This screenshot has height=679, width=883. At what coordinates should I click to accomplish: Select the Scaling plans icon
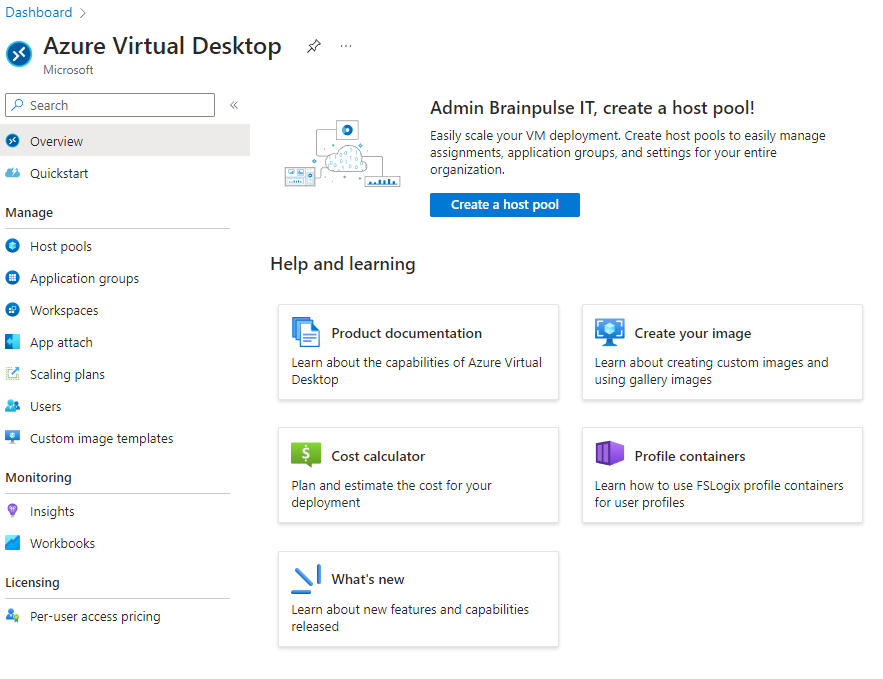[x=14, y=374]
